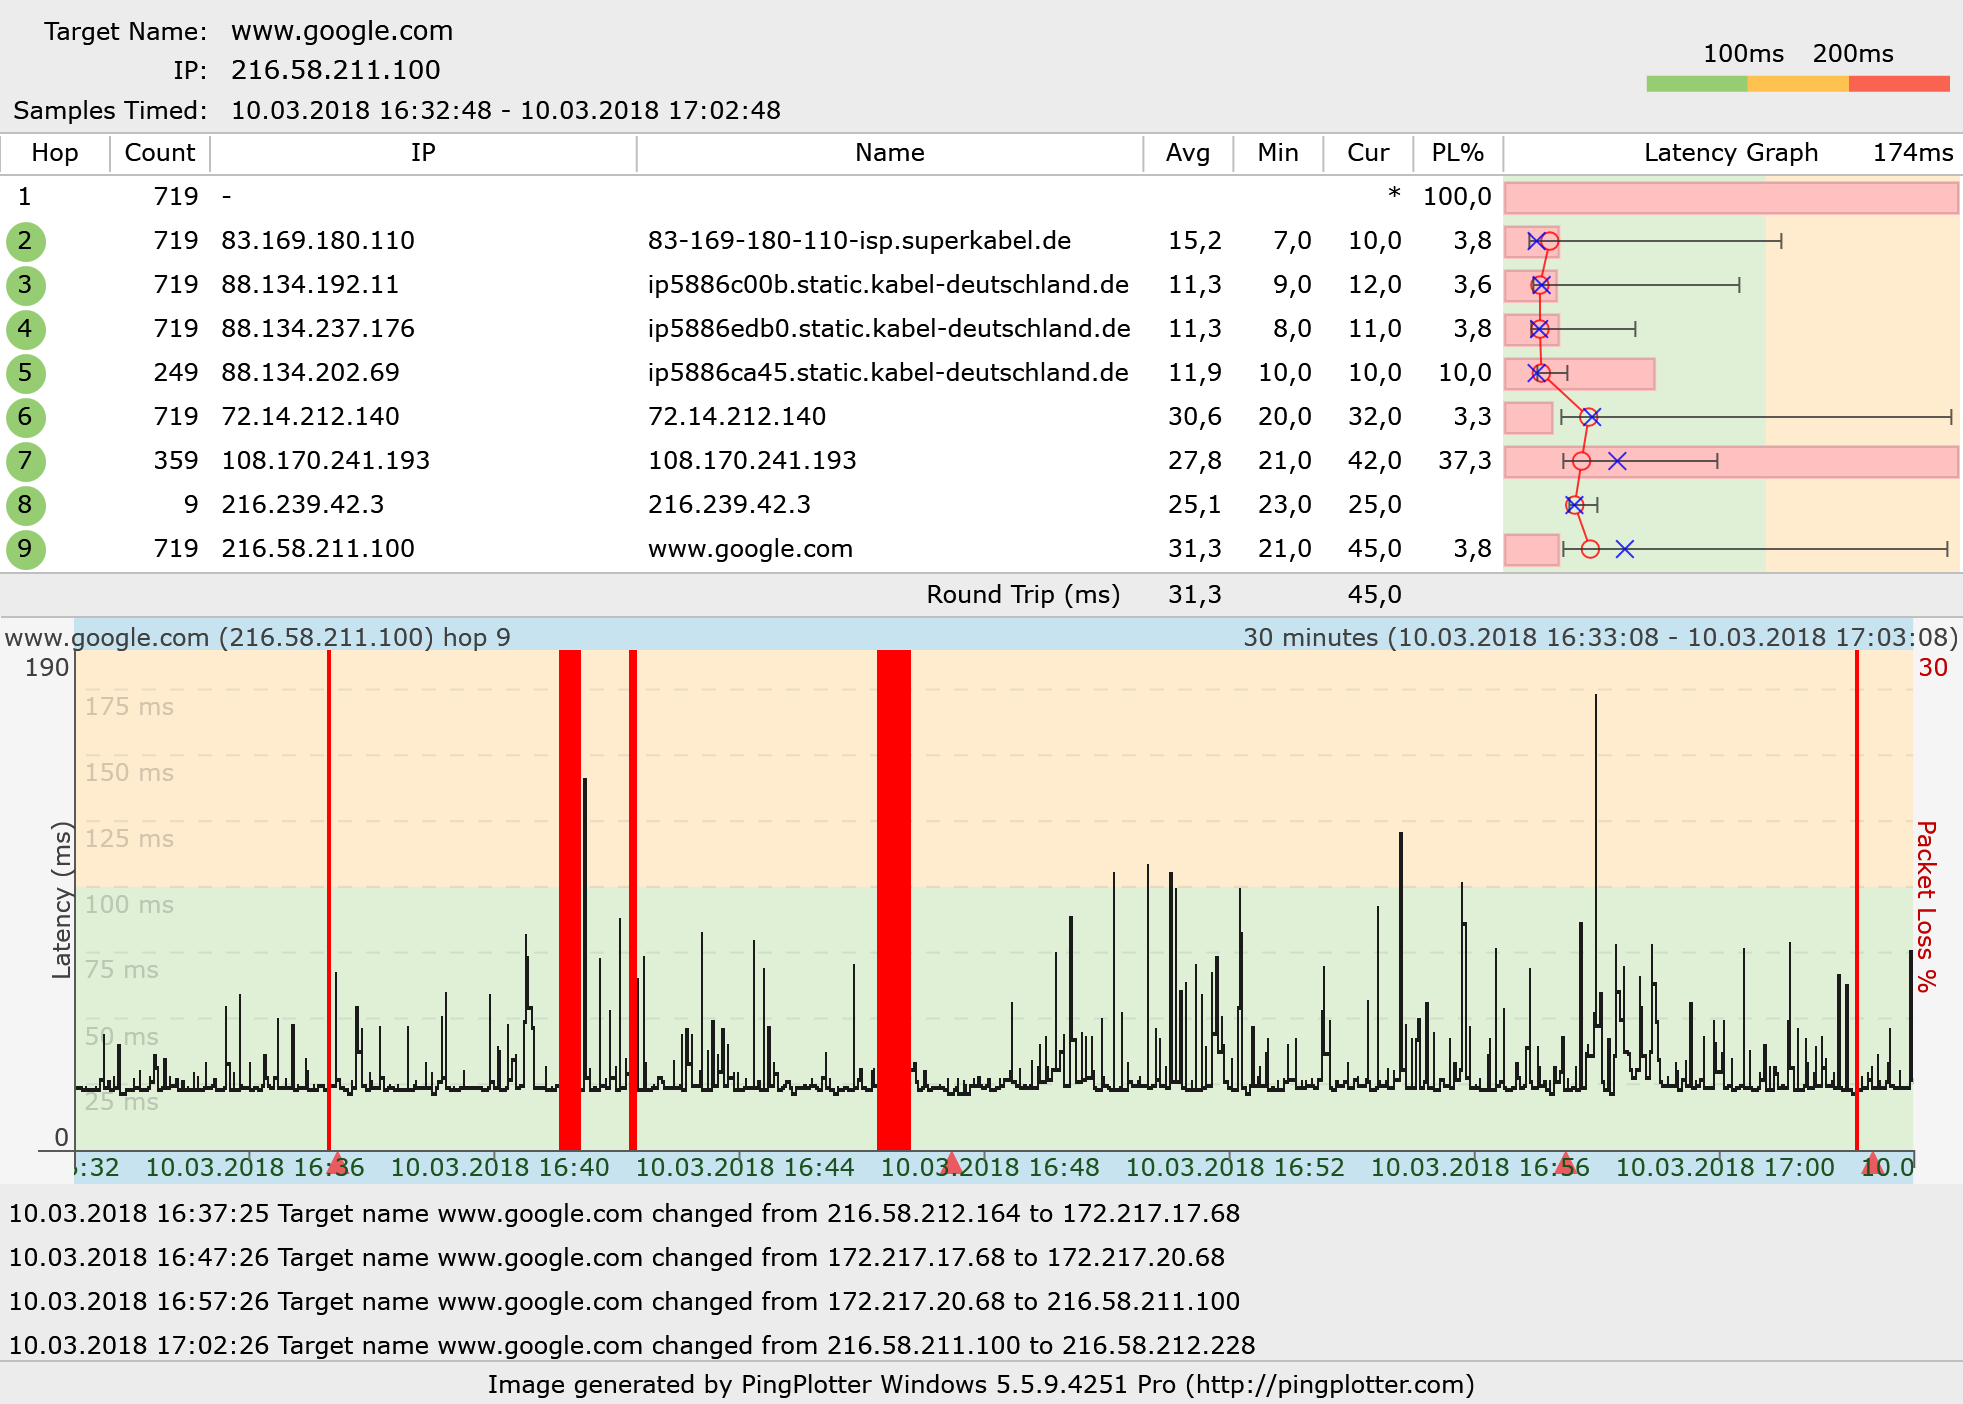Click the green hop 9 circle icon

point(25,549)
